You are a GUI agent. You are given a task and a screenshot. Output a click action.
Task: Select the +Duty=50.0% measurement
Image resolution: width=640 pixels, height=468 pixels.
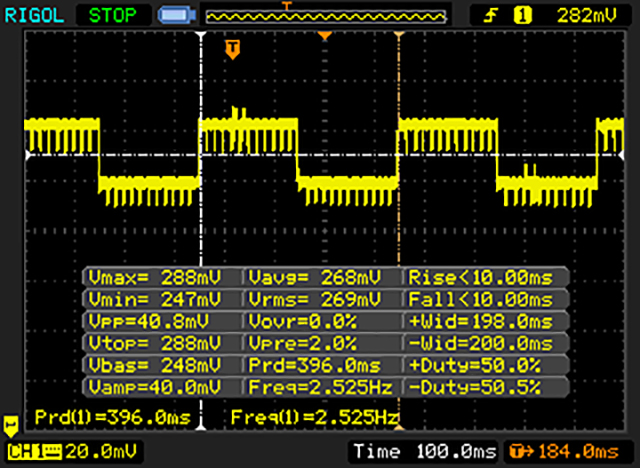pos(486,364)
